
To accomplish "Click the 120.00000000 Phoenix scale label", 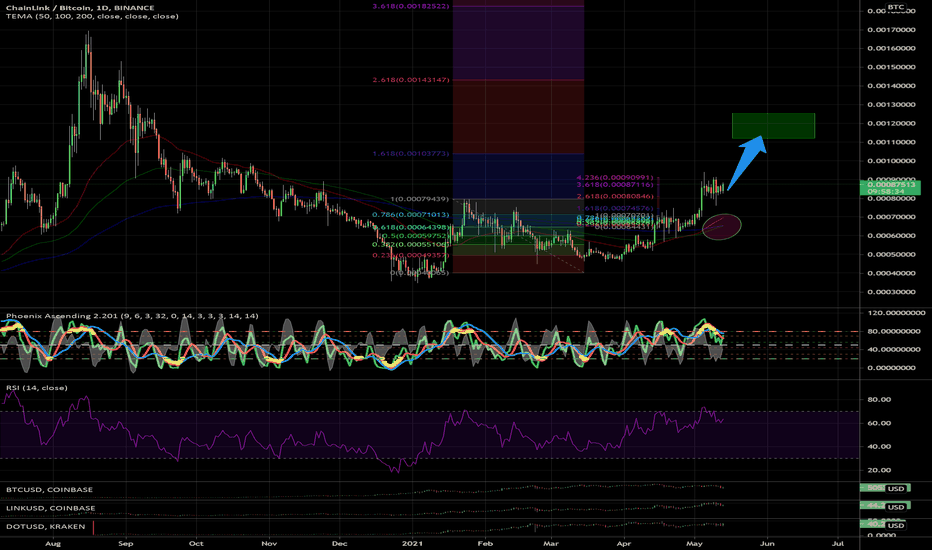I will 896,312.
